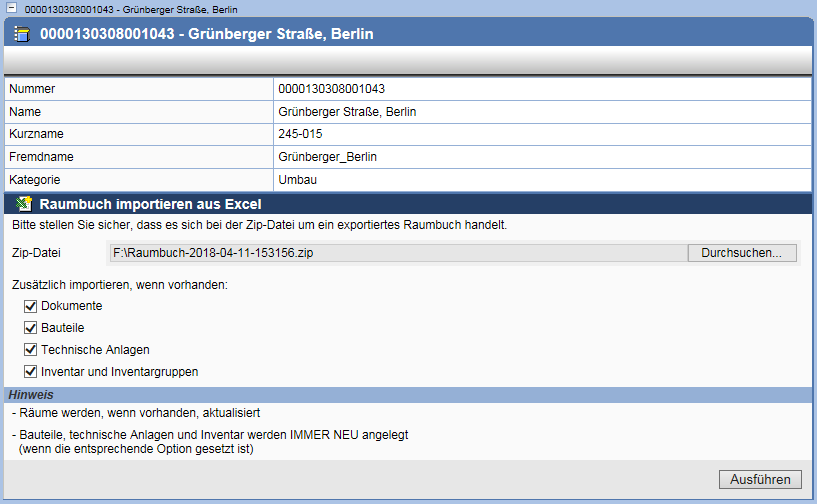The width and height of the screenshot is (817, 504).
Task: Select the Kurzname value 245-015
Action: (300, 134)
